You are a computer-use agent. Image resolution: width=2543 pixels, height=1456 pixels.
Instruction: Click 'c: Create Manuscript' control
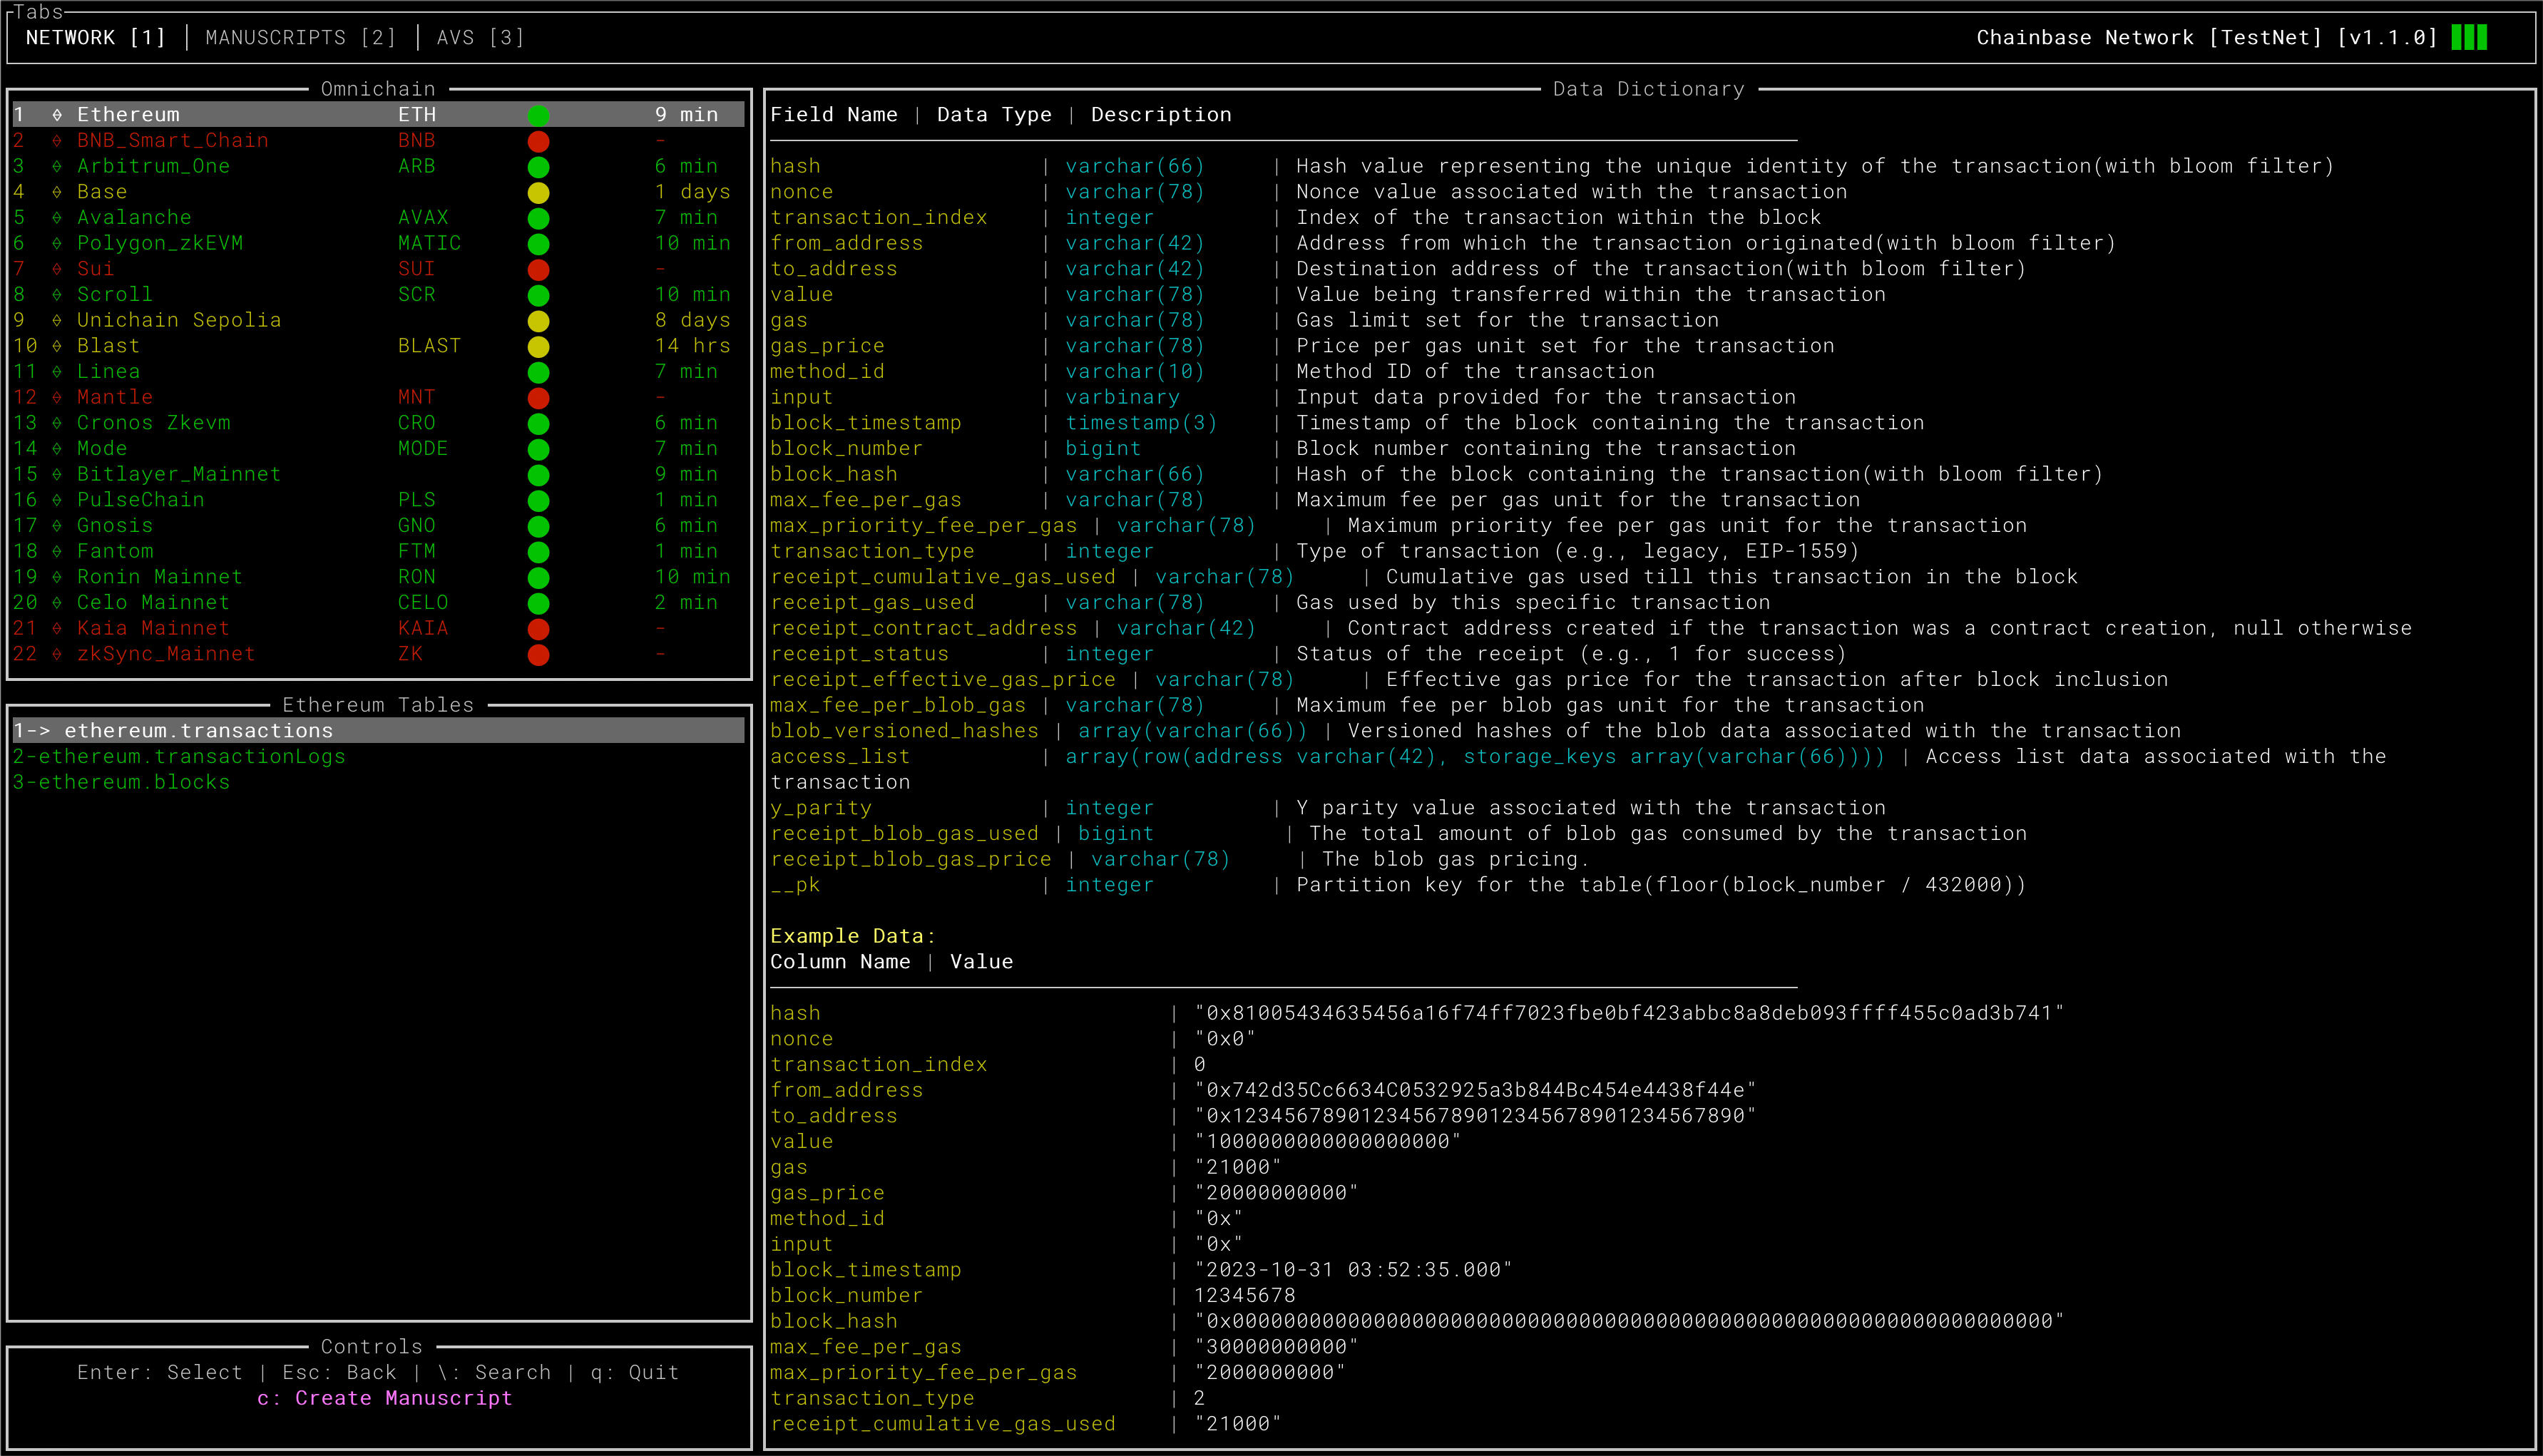coord(385,1398)
